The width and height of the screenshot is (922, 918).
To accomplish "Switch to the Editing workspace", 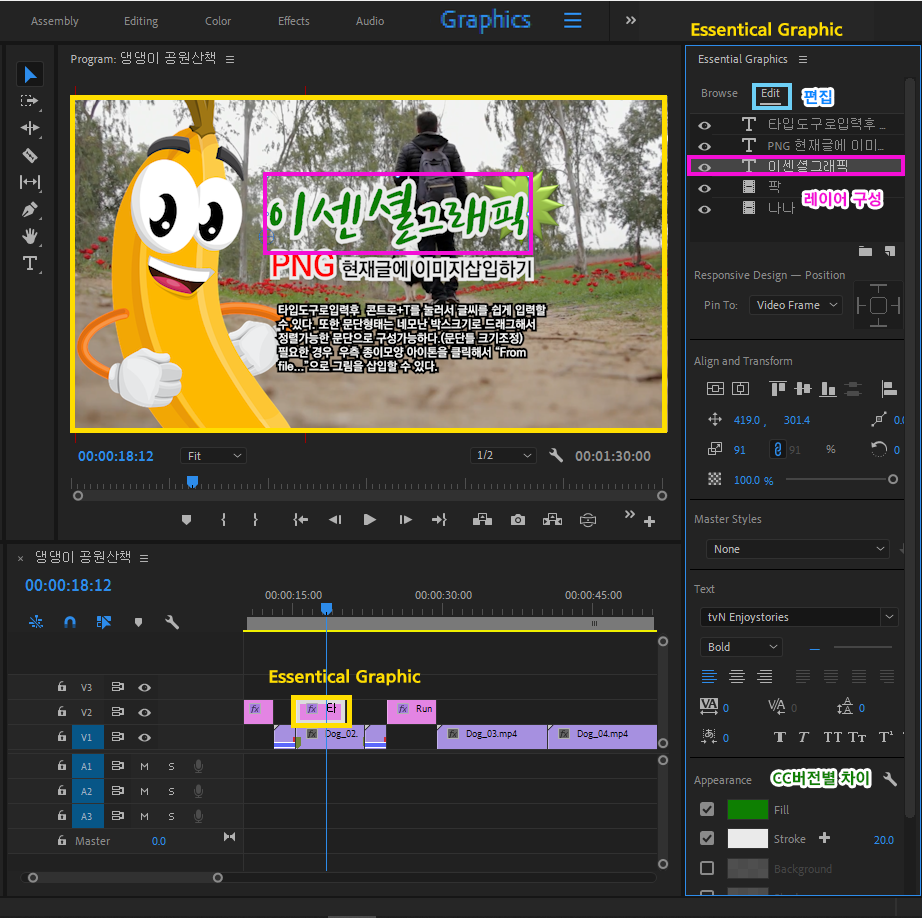I will click(x=141, y=21).
